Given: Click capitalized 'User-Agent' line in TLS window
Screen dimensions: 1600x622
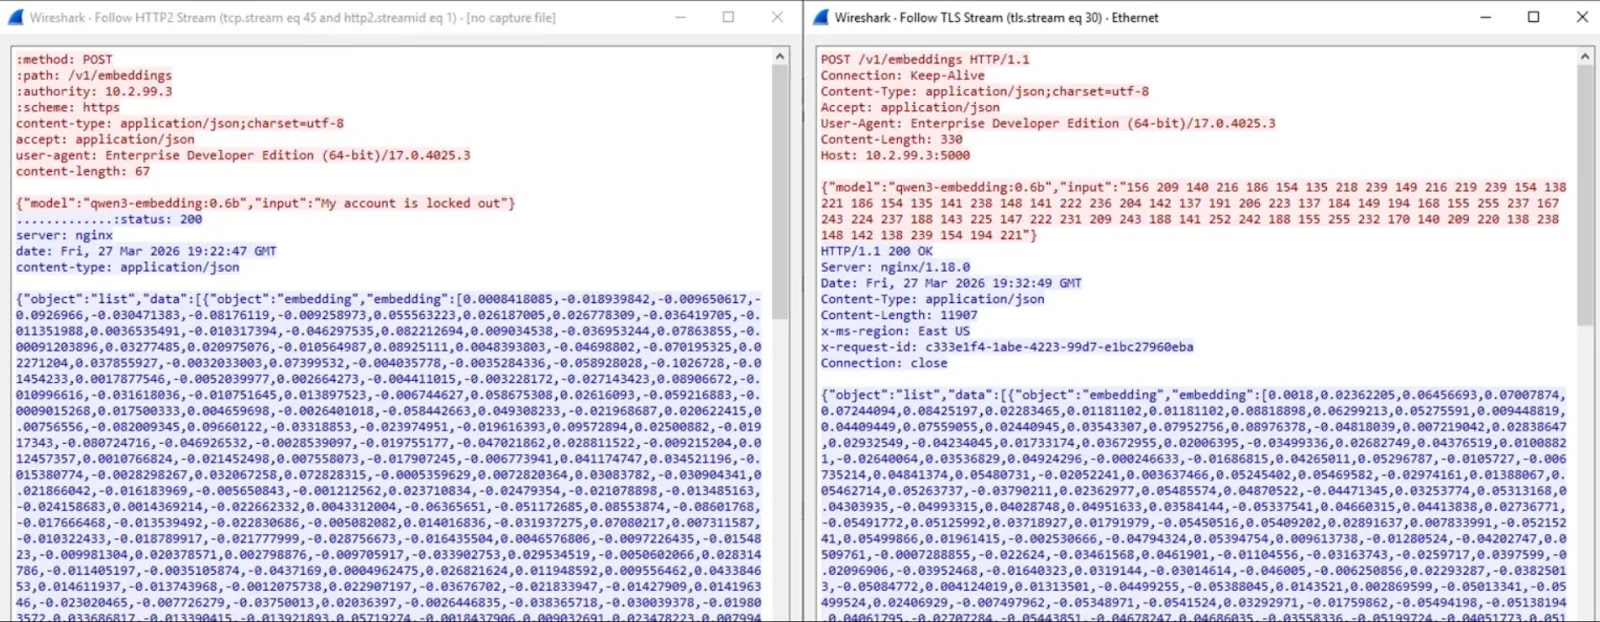Looking at the screenshot, I should (x=1048, y=123).
